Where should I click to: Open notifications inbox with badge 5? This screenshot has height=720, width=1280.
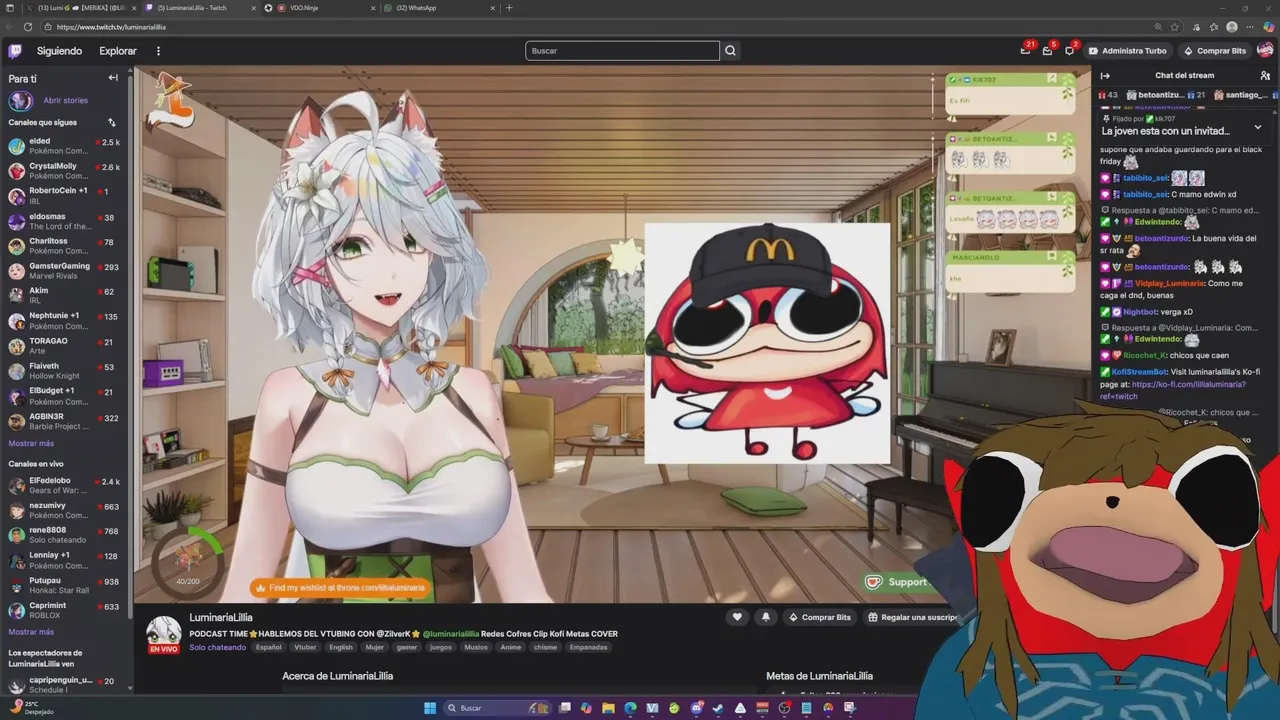click(x=1047, y=50)
